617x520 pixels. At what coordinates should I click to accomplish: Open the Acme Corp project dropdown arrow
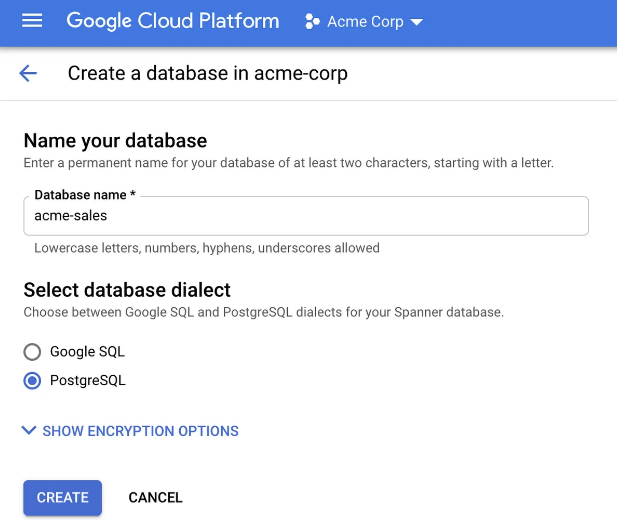click(x=416, y=22)
